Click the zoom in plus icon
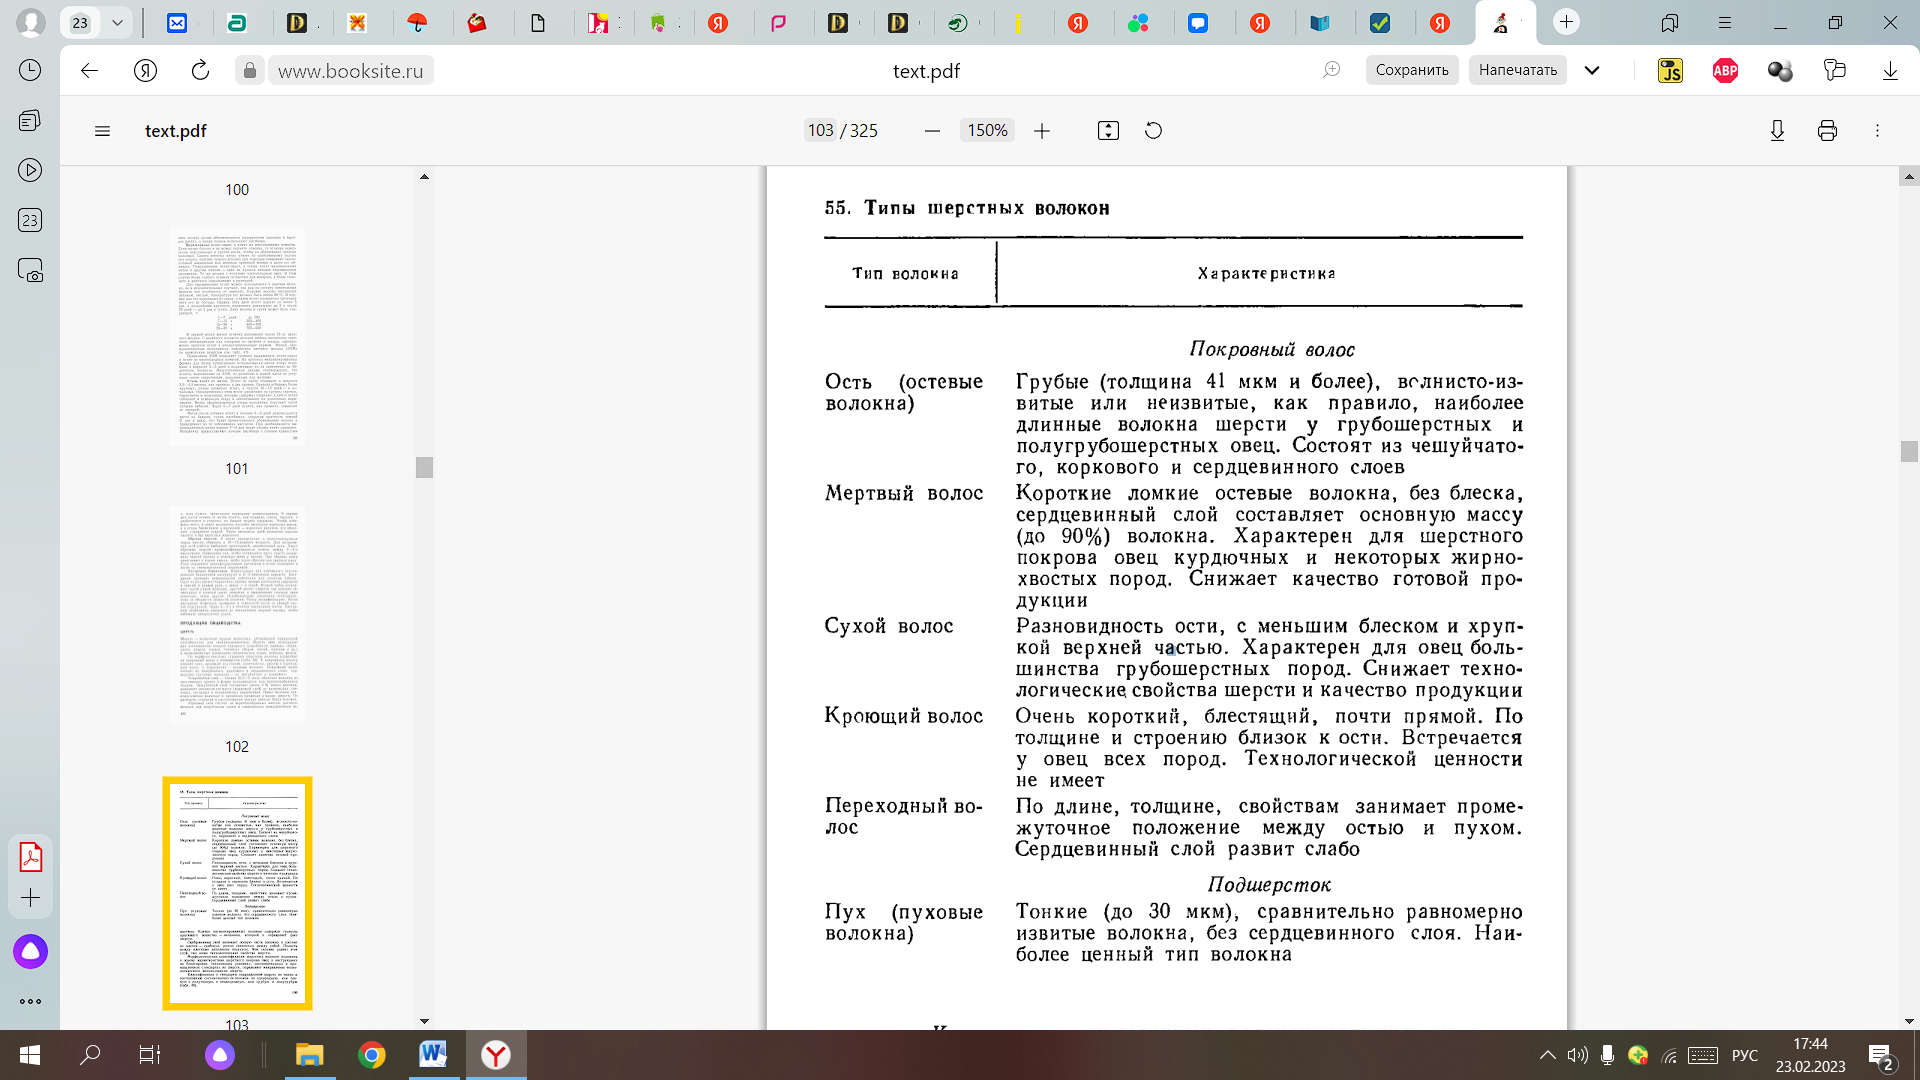This screenshot has width=1920, height=1080. 1042,131
